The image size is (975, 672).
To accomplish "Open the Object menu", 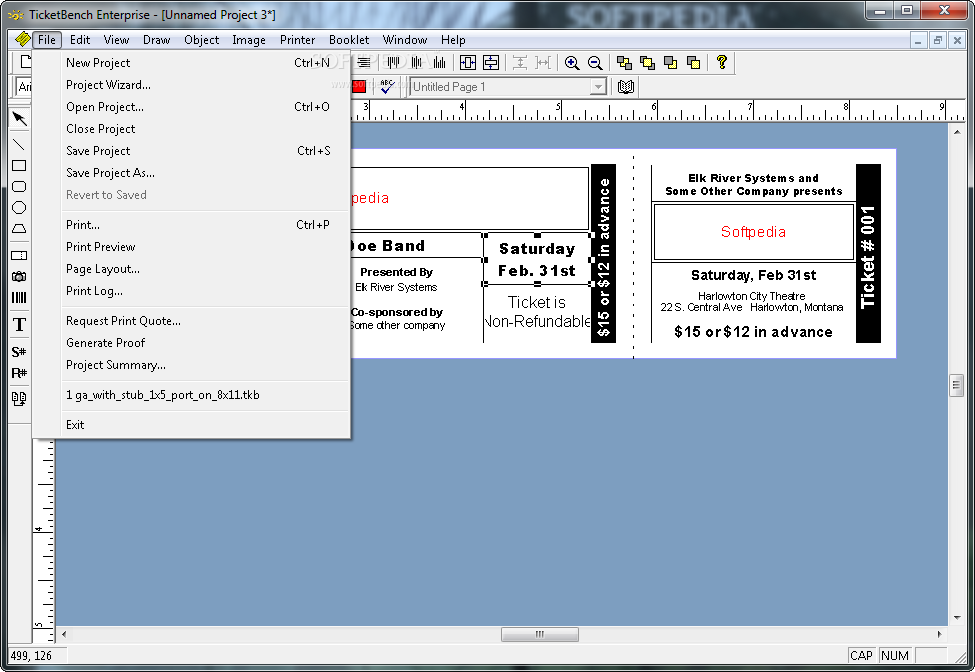I will [201, 40].
